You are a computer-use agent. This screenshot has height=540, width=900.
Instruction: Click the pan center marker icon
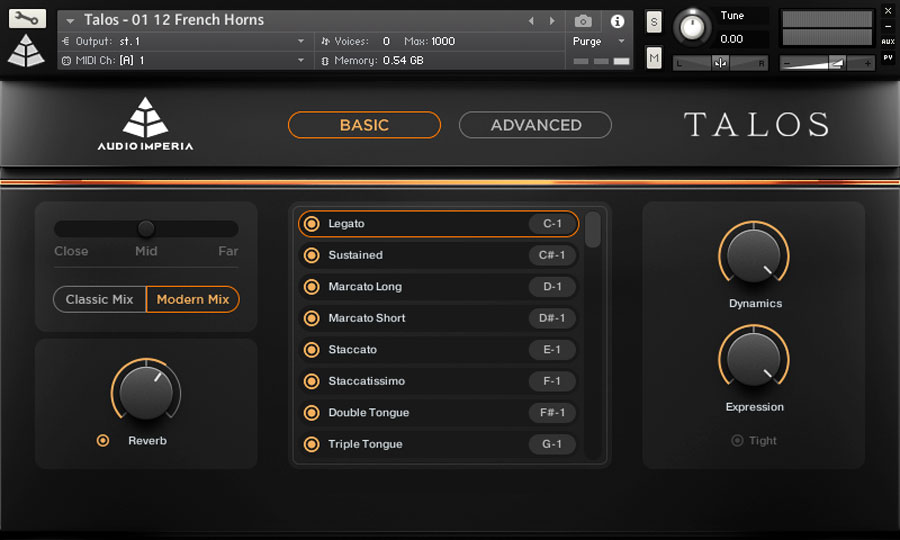click(720, 63)
